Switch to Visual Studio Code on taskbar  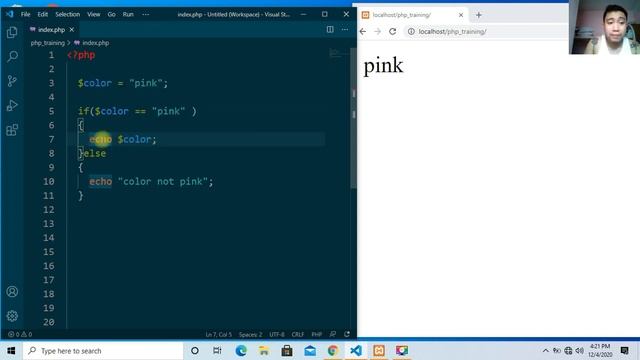coord(356,351)
